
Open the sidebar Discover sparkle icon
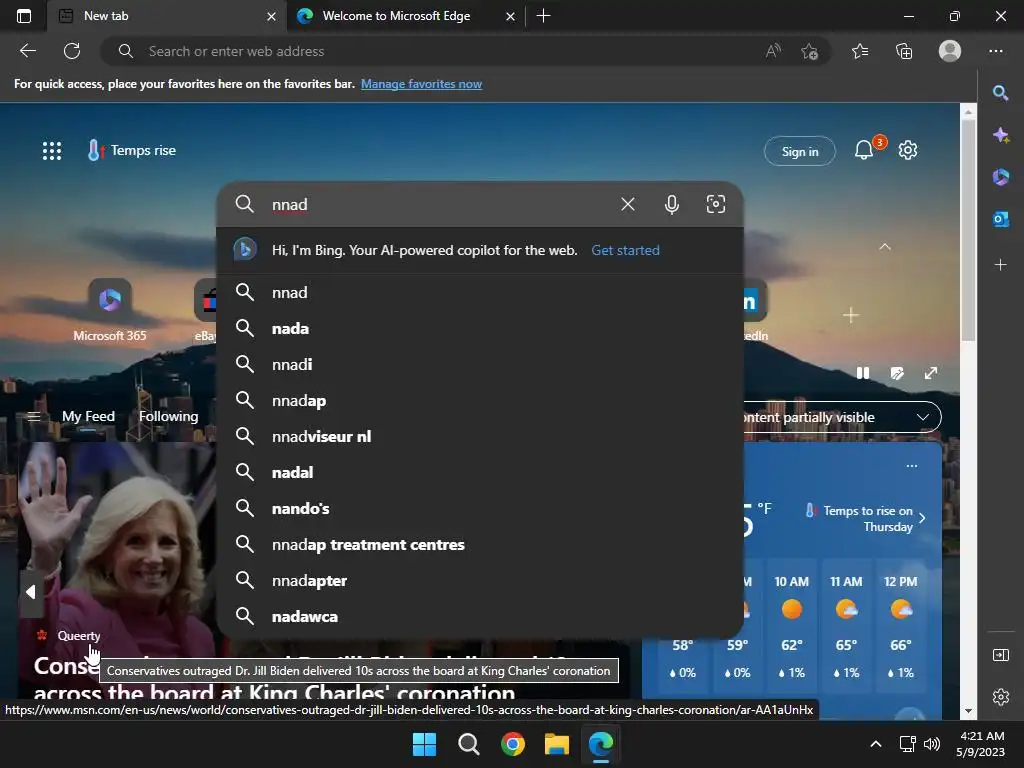coord(1000,135)
